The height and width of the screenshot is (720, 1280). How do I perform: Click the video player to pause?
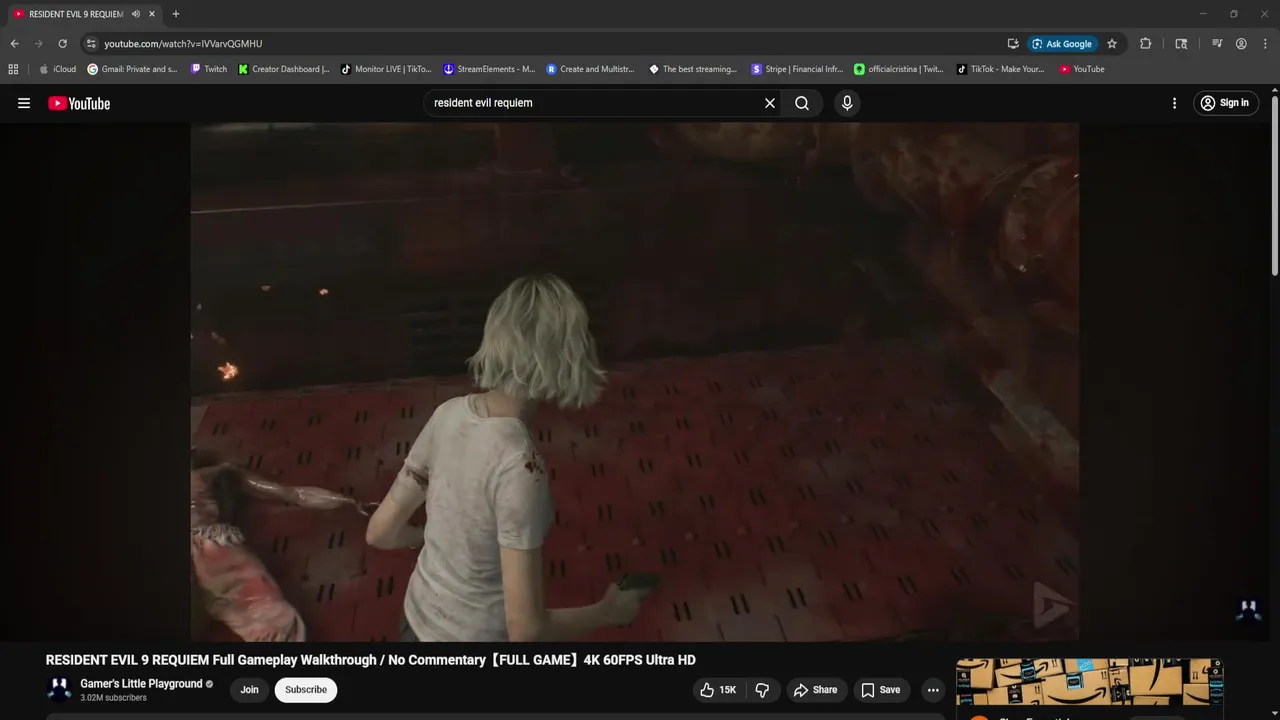click(634, 381)
